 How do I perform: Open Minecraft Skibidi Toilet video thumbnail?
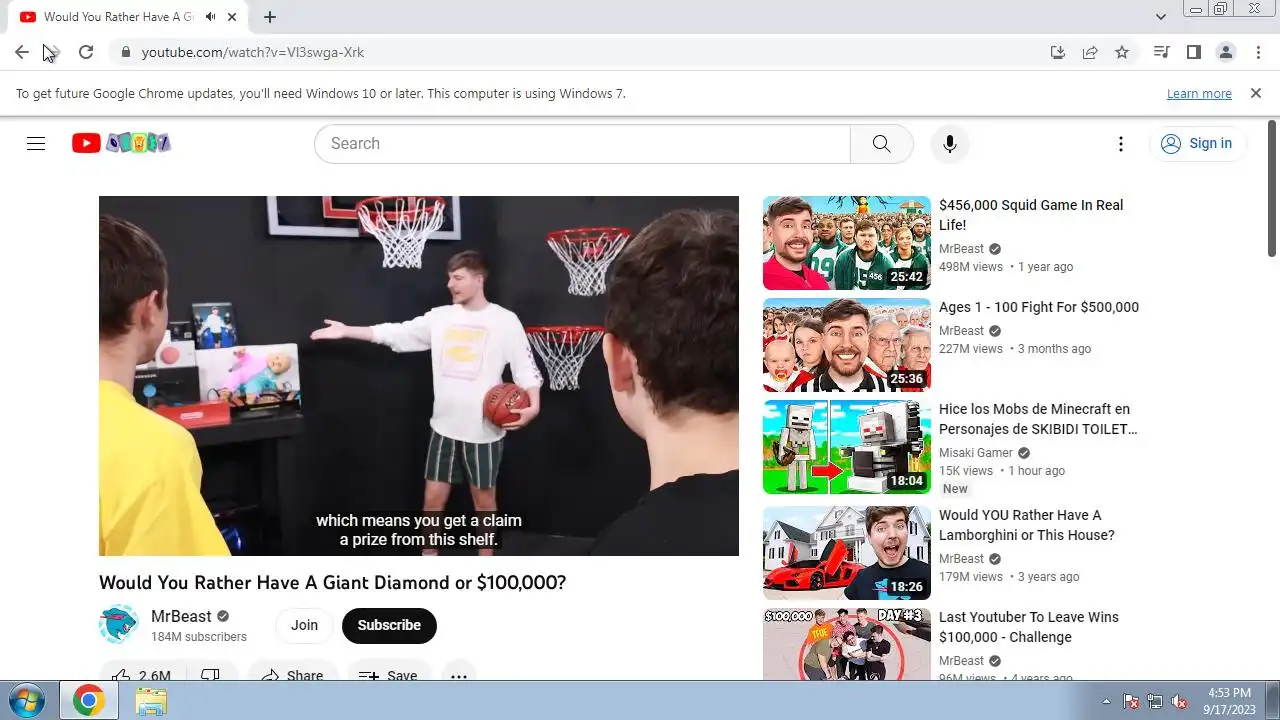846,447
